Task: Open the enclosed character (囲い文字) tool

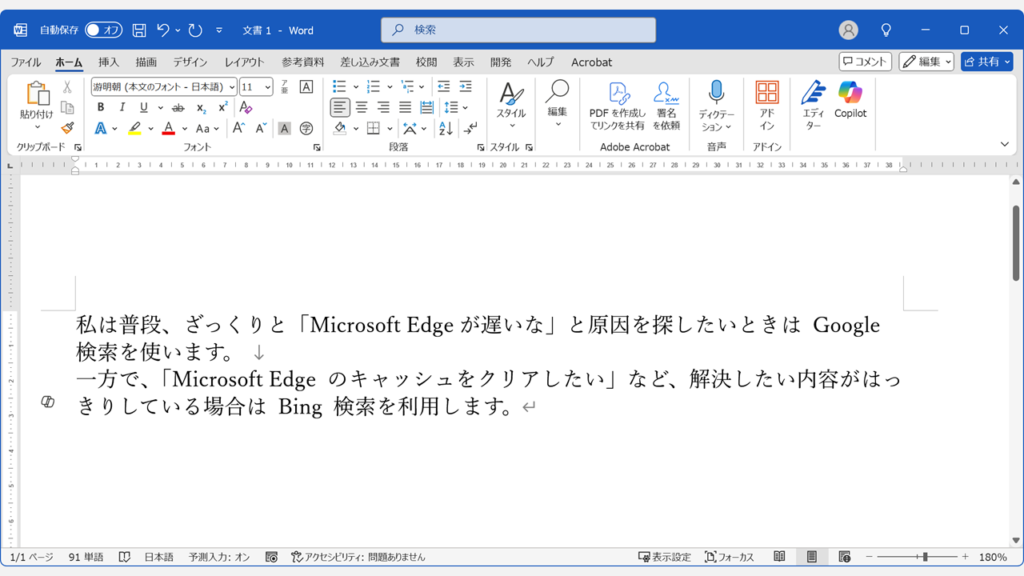Action: 306,128
